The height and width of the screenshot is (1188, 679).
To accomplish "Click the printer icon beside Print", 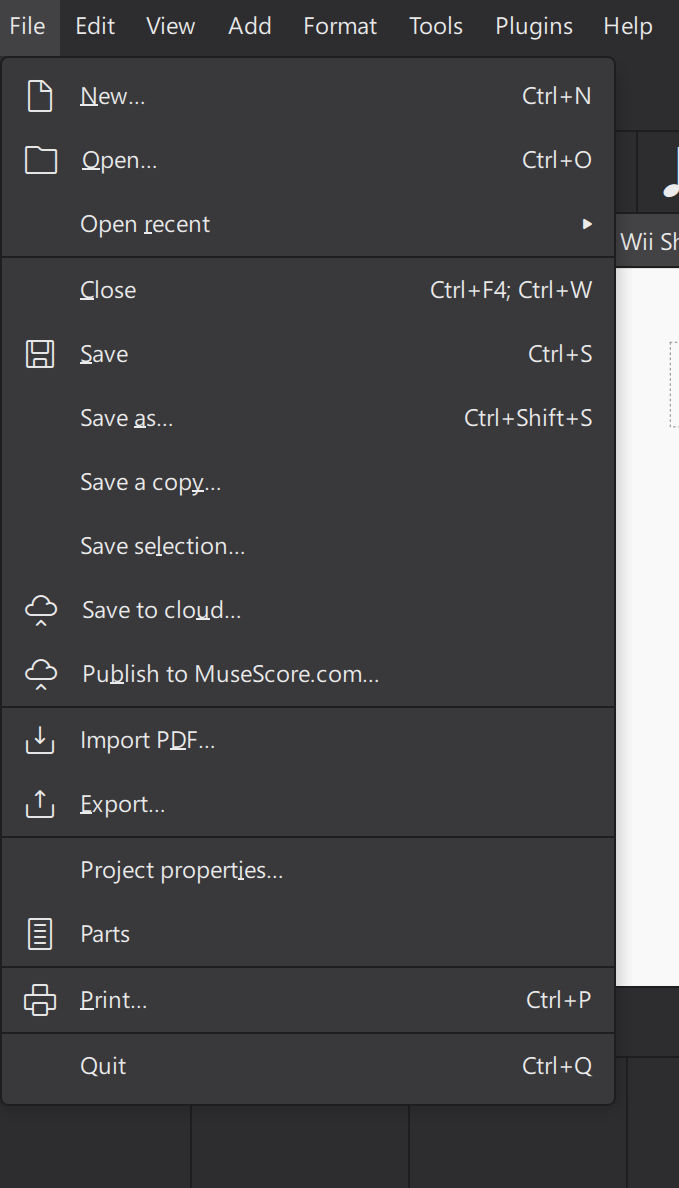I will tap(40, 999).
